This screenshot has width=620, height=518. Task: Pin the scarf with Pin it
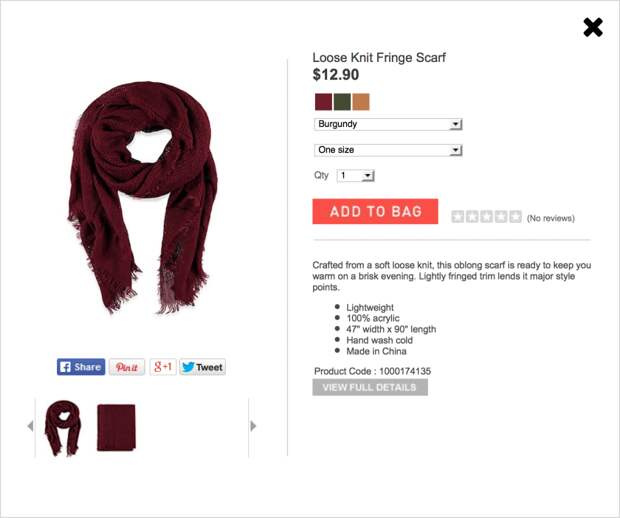tap(127, 367)
